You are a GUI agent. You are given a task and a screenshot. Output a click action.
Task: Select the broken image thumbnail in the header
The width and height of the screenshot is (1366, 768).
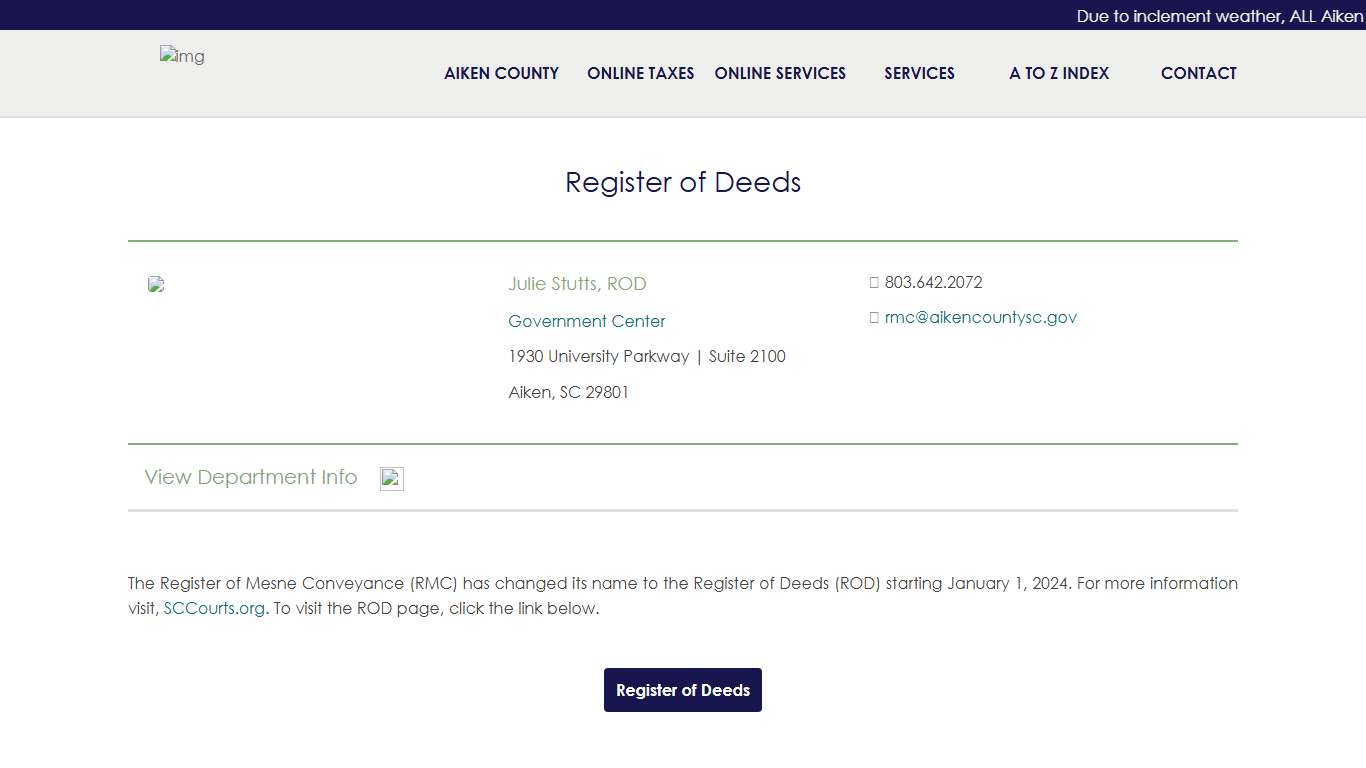[x=182, y=57]
